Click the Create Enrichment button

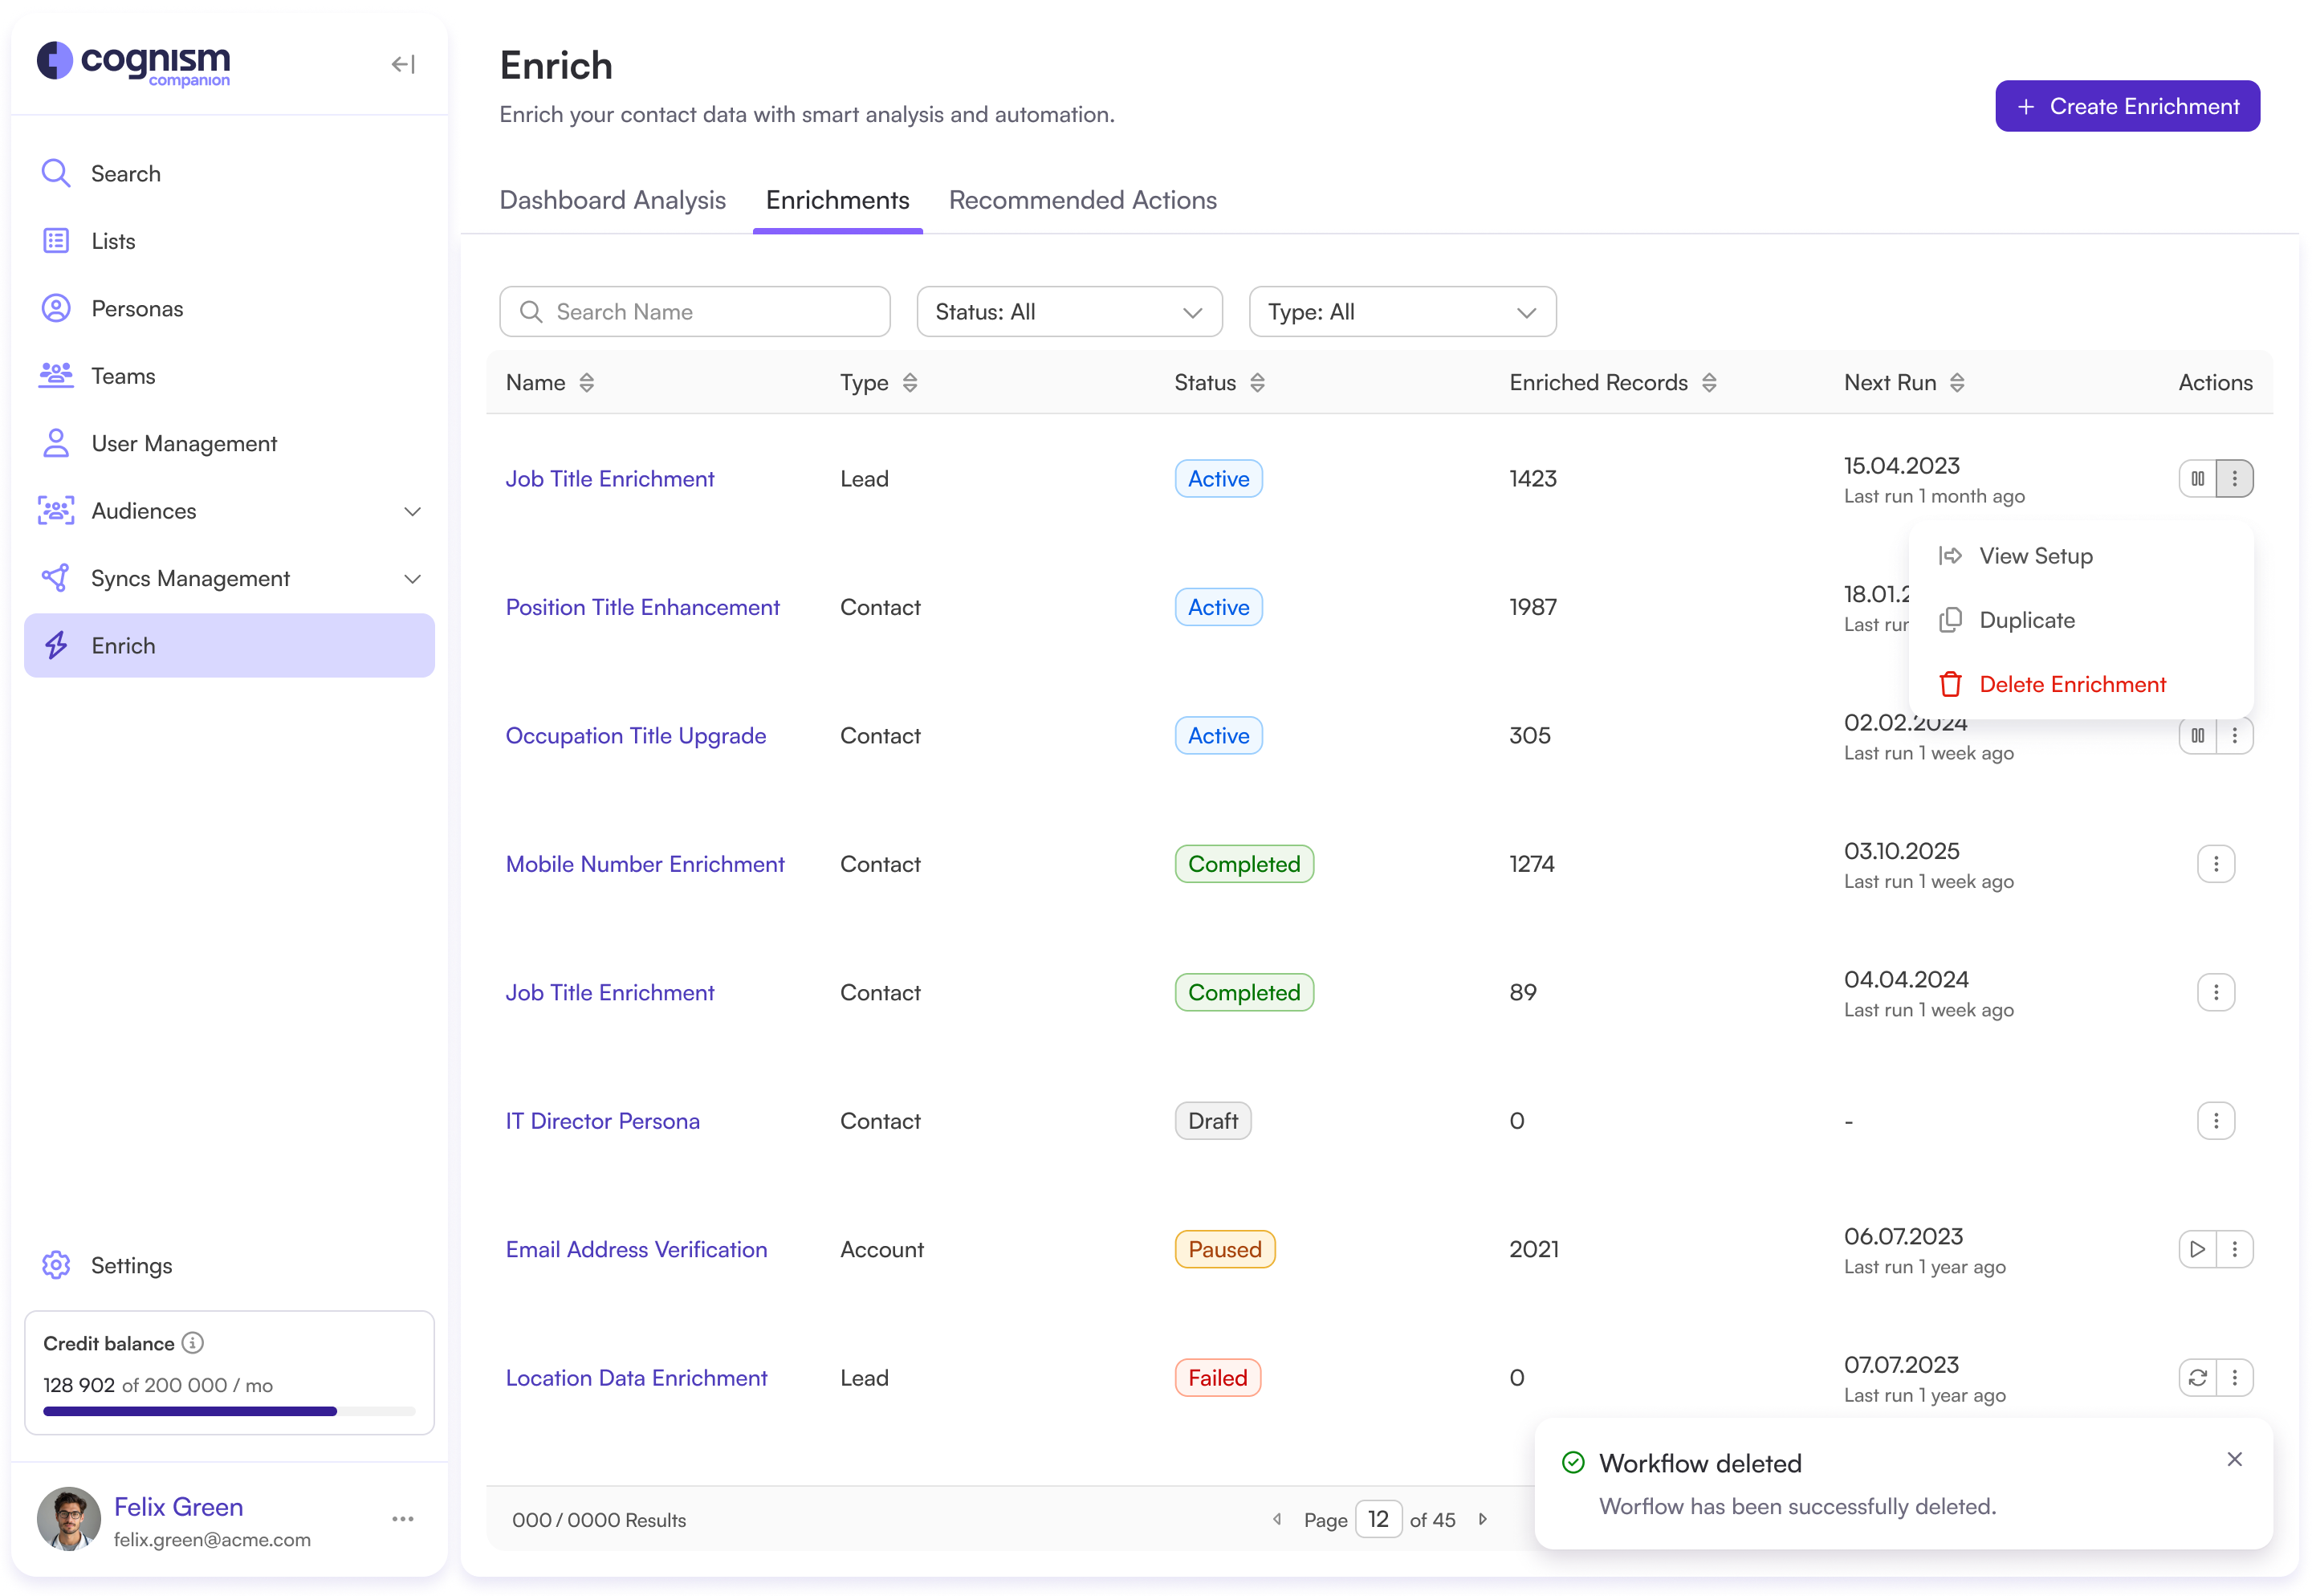(x=2127, y=107)
